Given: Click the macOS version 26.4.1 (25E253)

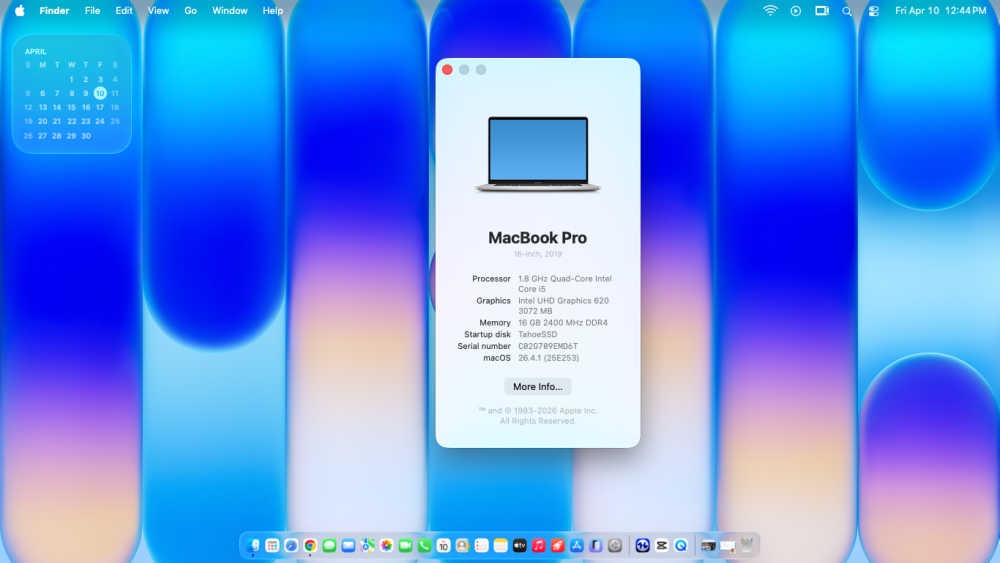Looking at the screenshot, I should 548,358.
